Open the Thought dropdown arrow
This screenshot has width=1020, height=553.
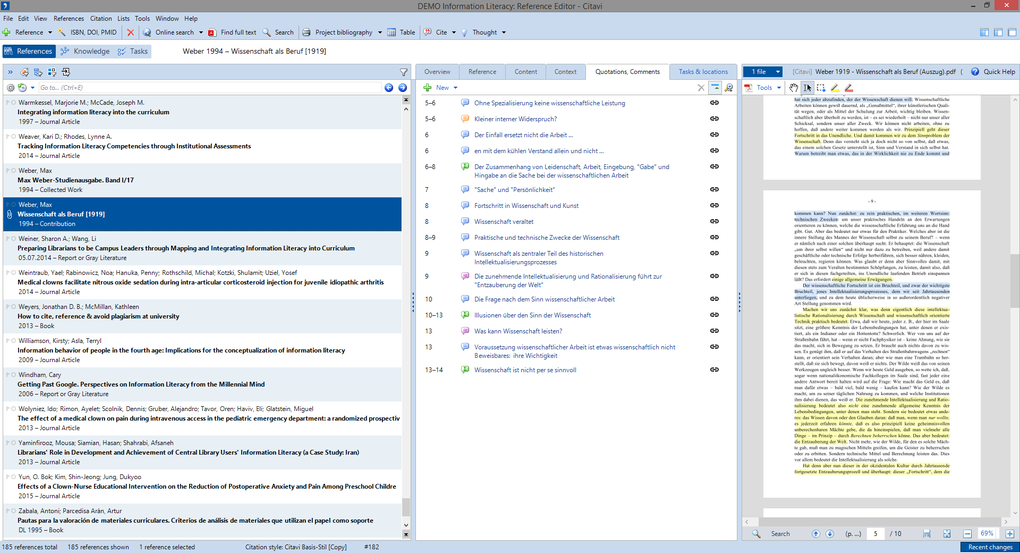pyautogui.click(x=503, y=32)
